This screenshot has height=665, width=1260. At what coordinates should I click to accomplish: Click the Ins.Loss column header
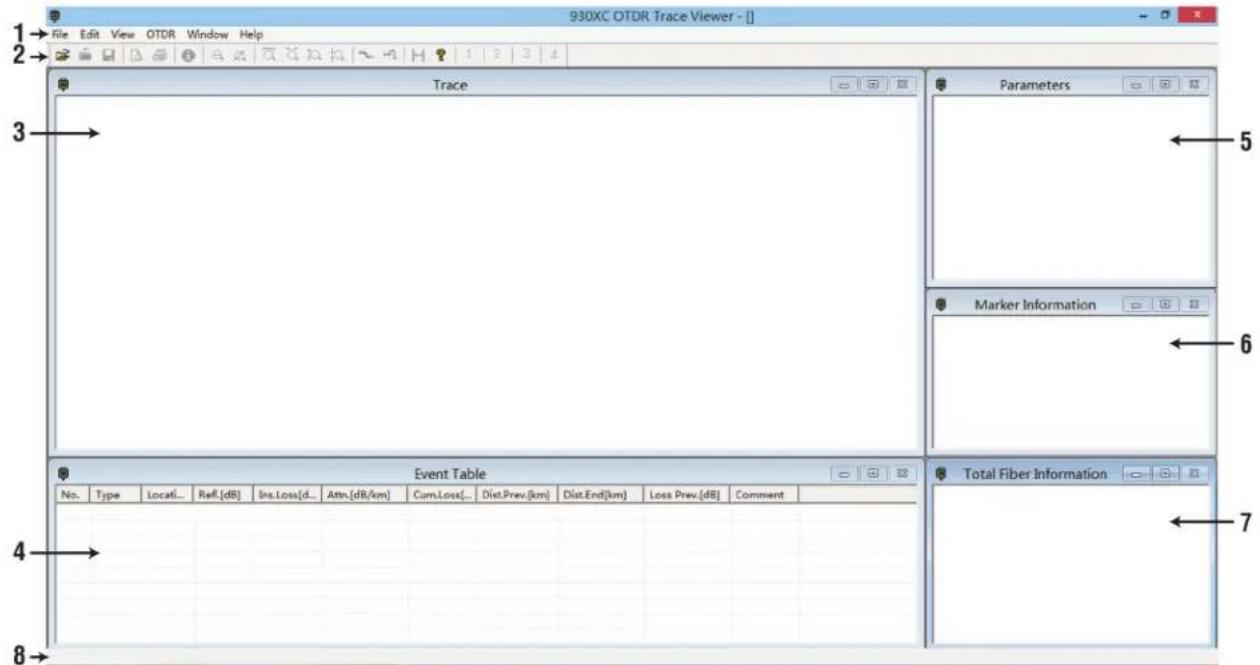pyautogui.click(x=288, y=494)
